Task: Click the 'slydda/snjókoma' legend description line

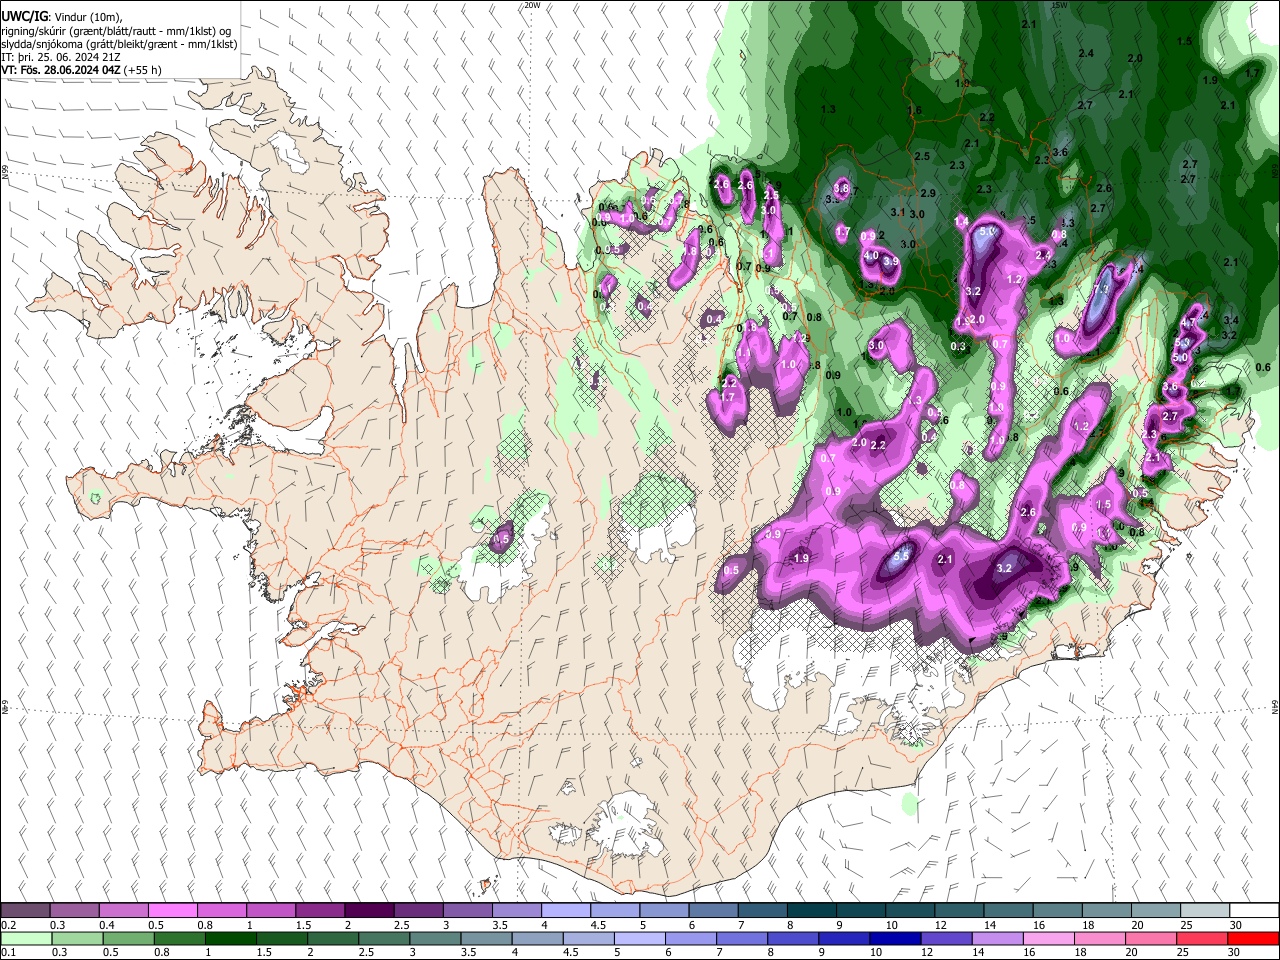Action: click(119, 44)
